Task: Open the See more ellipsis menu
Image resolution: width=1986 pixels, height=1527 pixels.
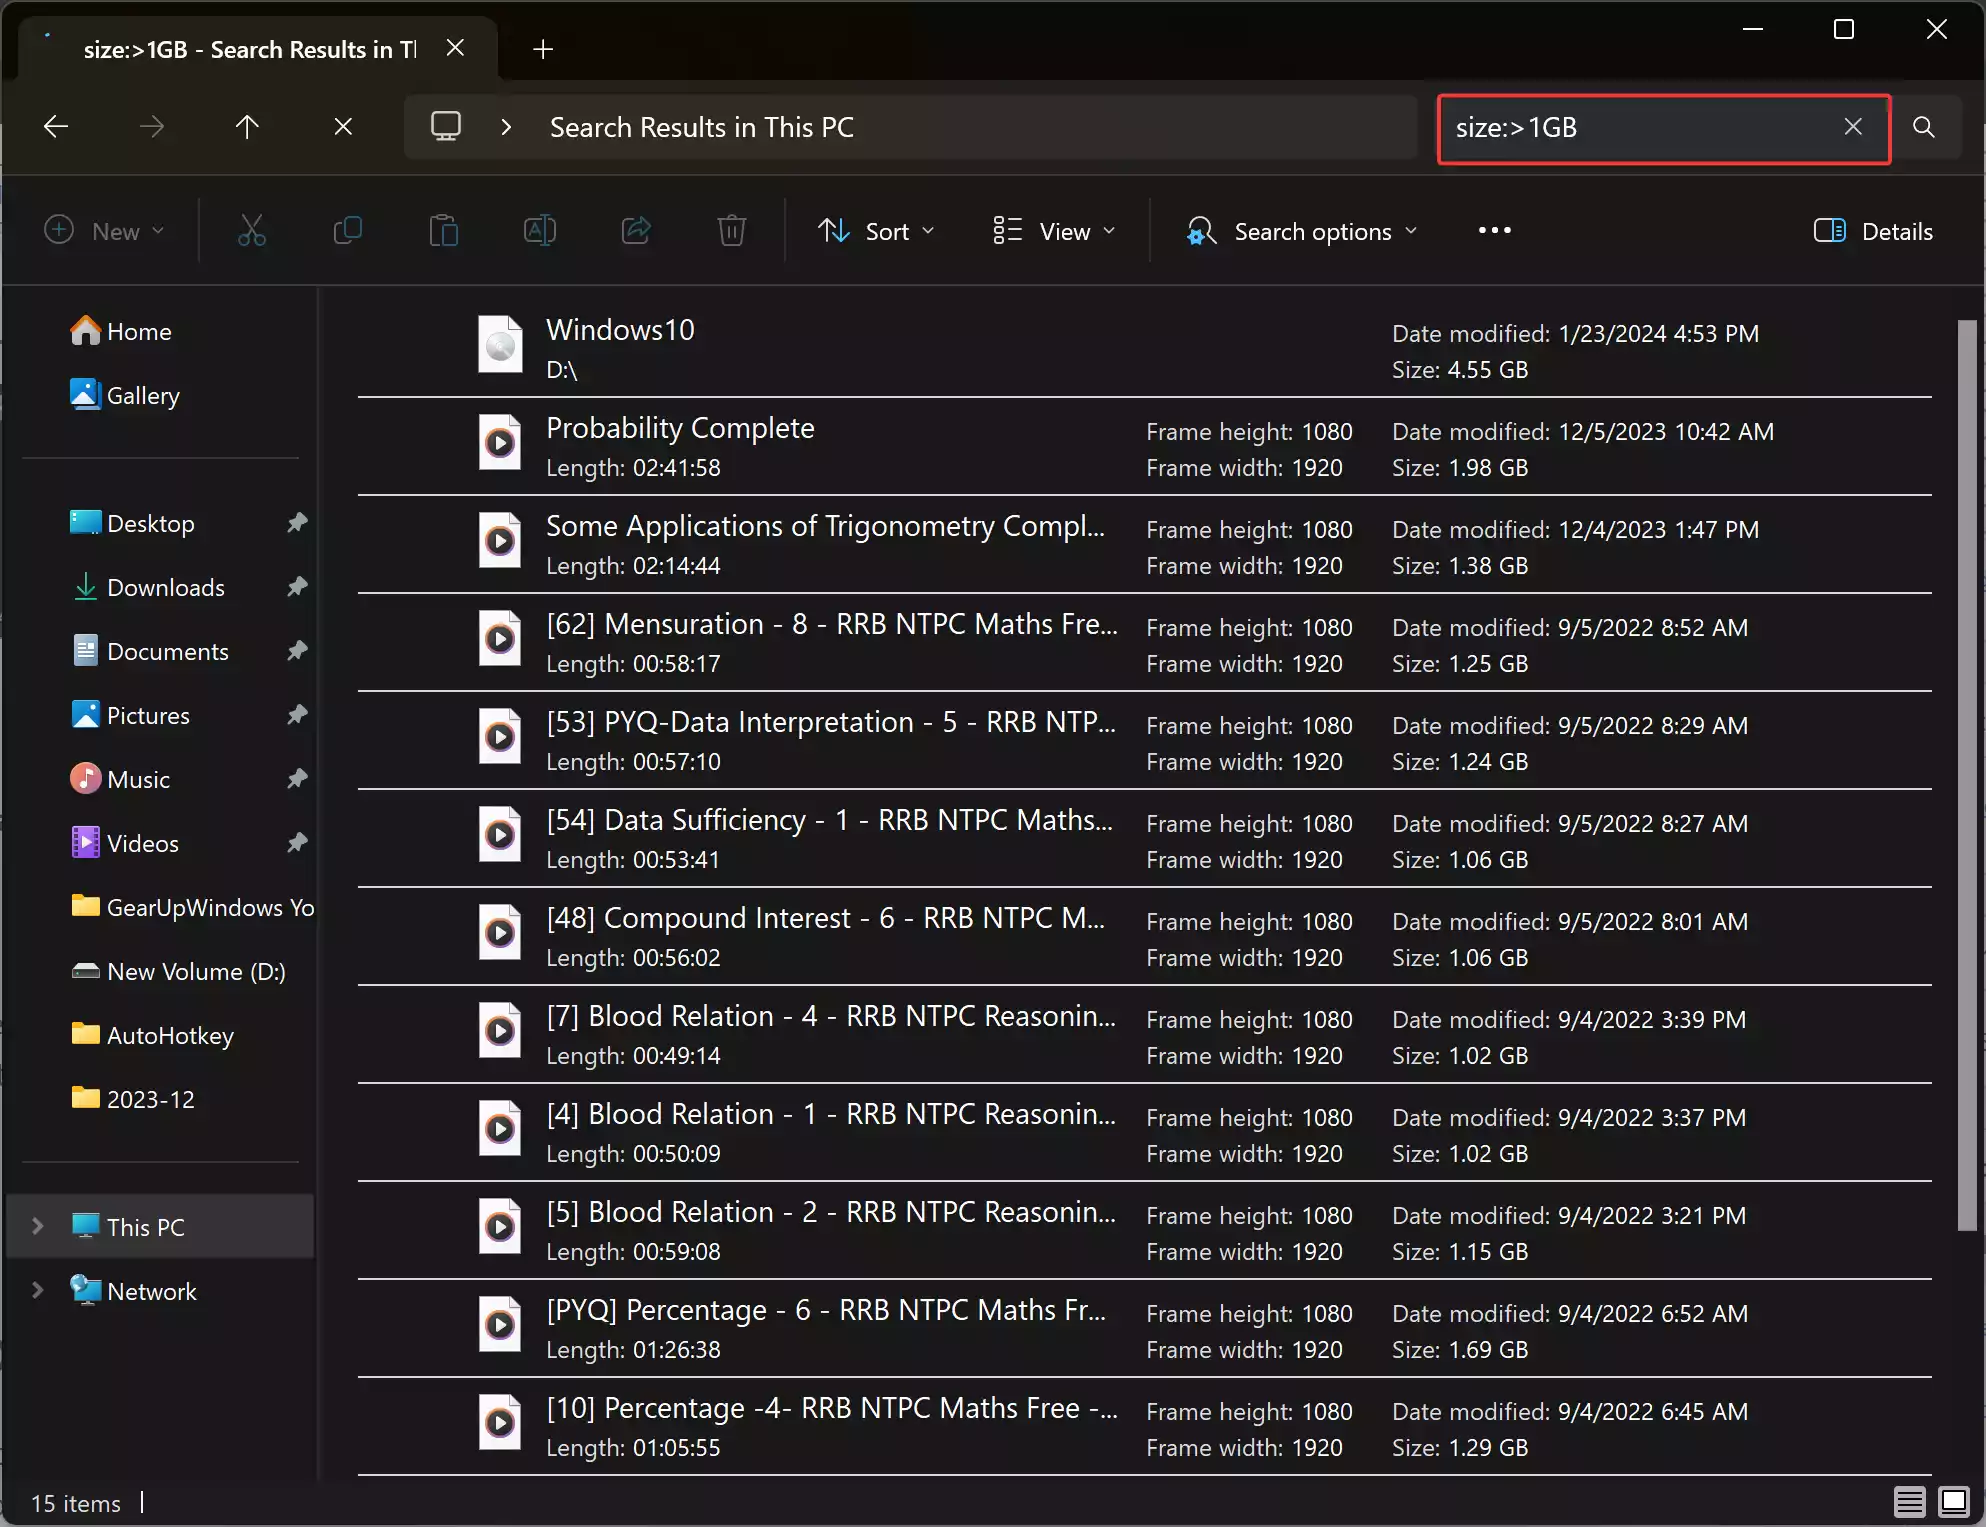Action: click(1494, 231)
